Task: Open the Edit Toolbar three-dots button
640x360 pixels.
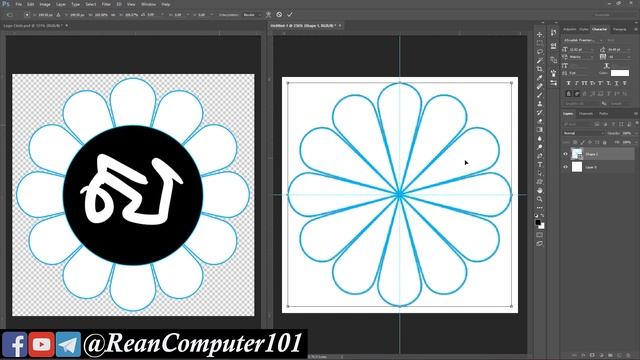Action: pyautogui.click(x=540, y=208)
